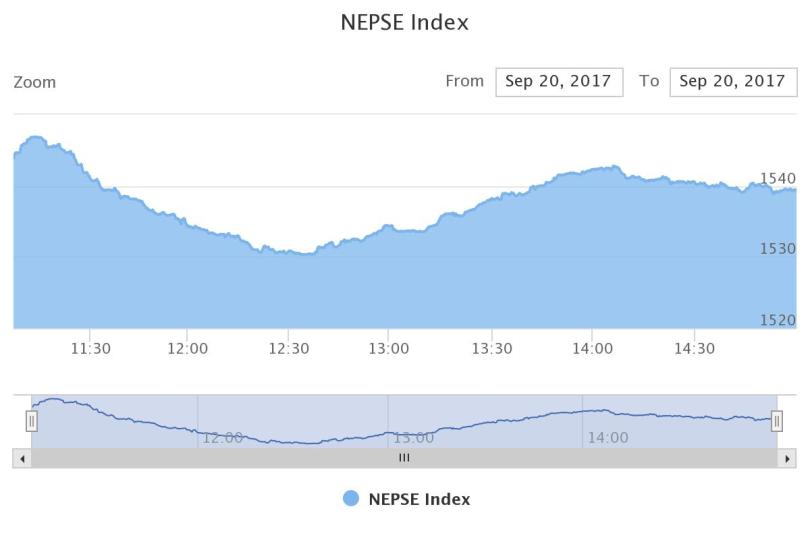Click the 1520 y-axis value label
Image resolution: width=810 pixels, height=540 pixels.
click(x=778, y=320)
